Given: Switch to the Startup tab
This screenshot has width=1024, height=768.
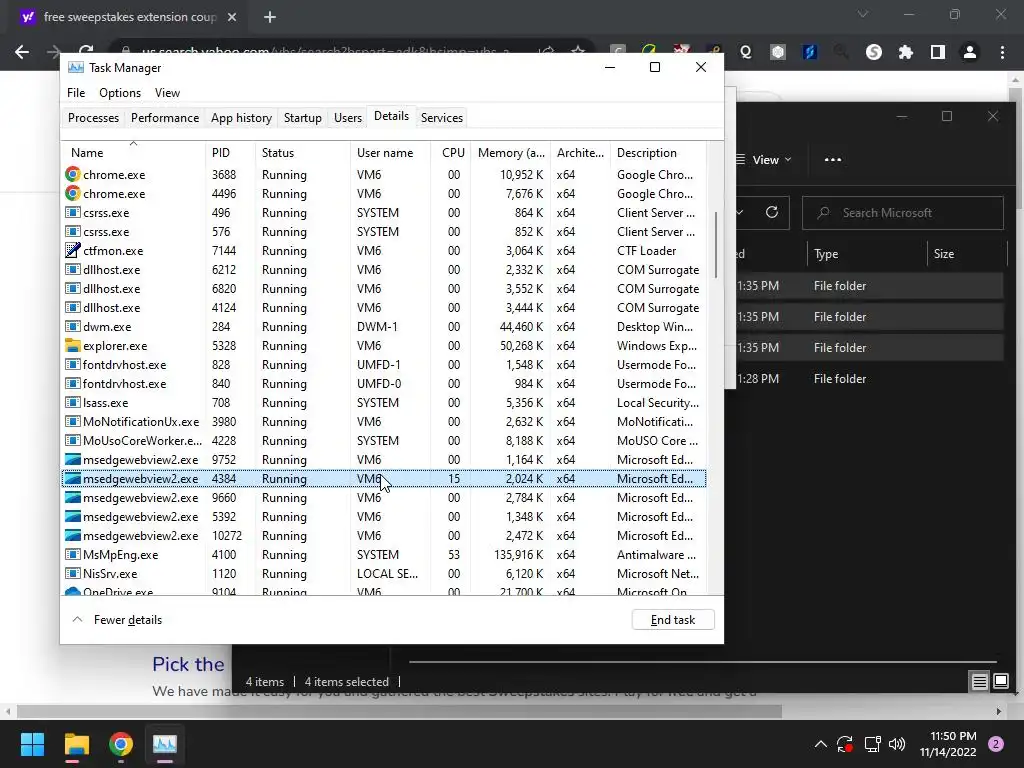Looking at the screenshot, I should click(302, 118).
